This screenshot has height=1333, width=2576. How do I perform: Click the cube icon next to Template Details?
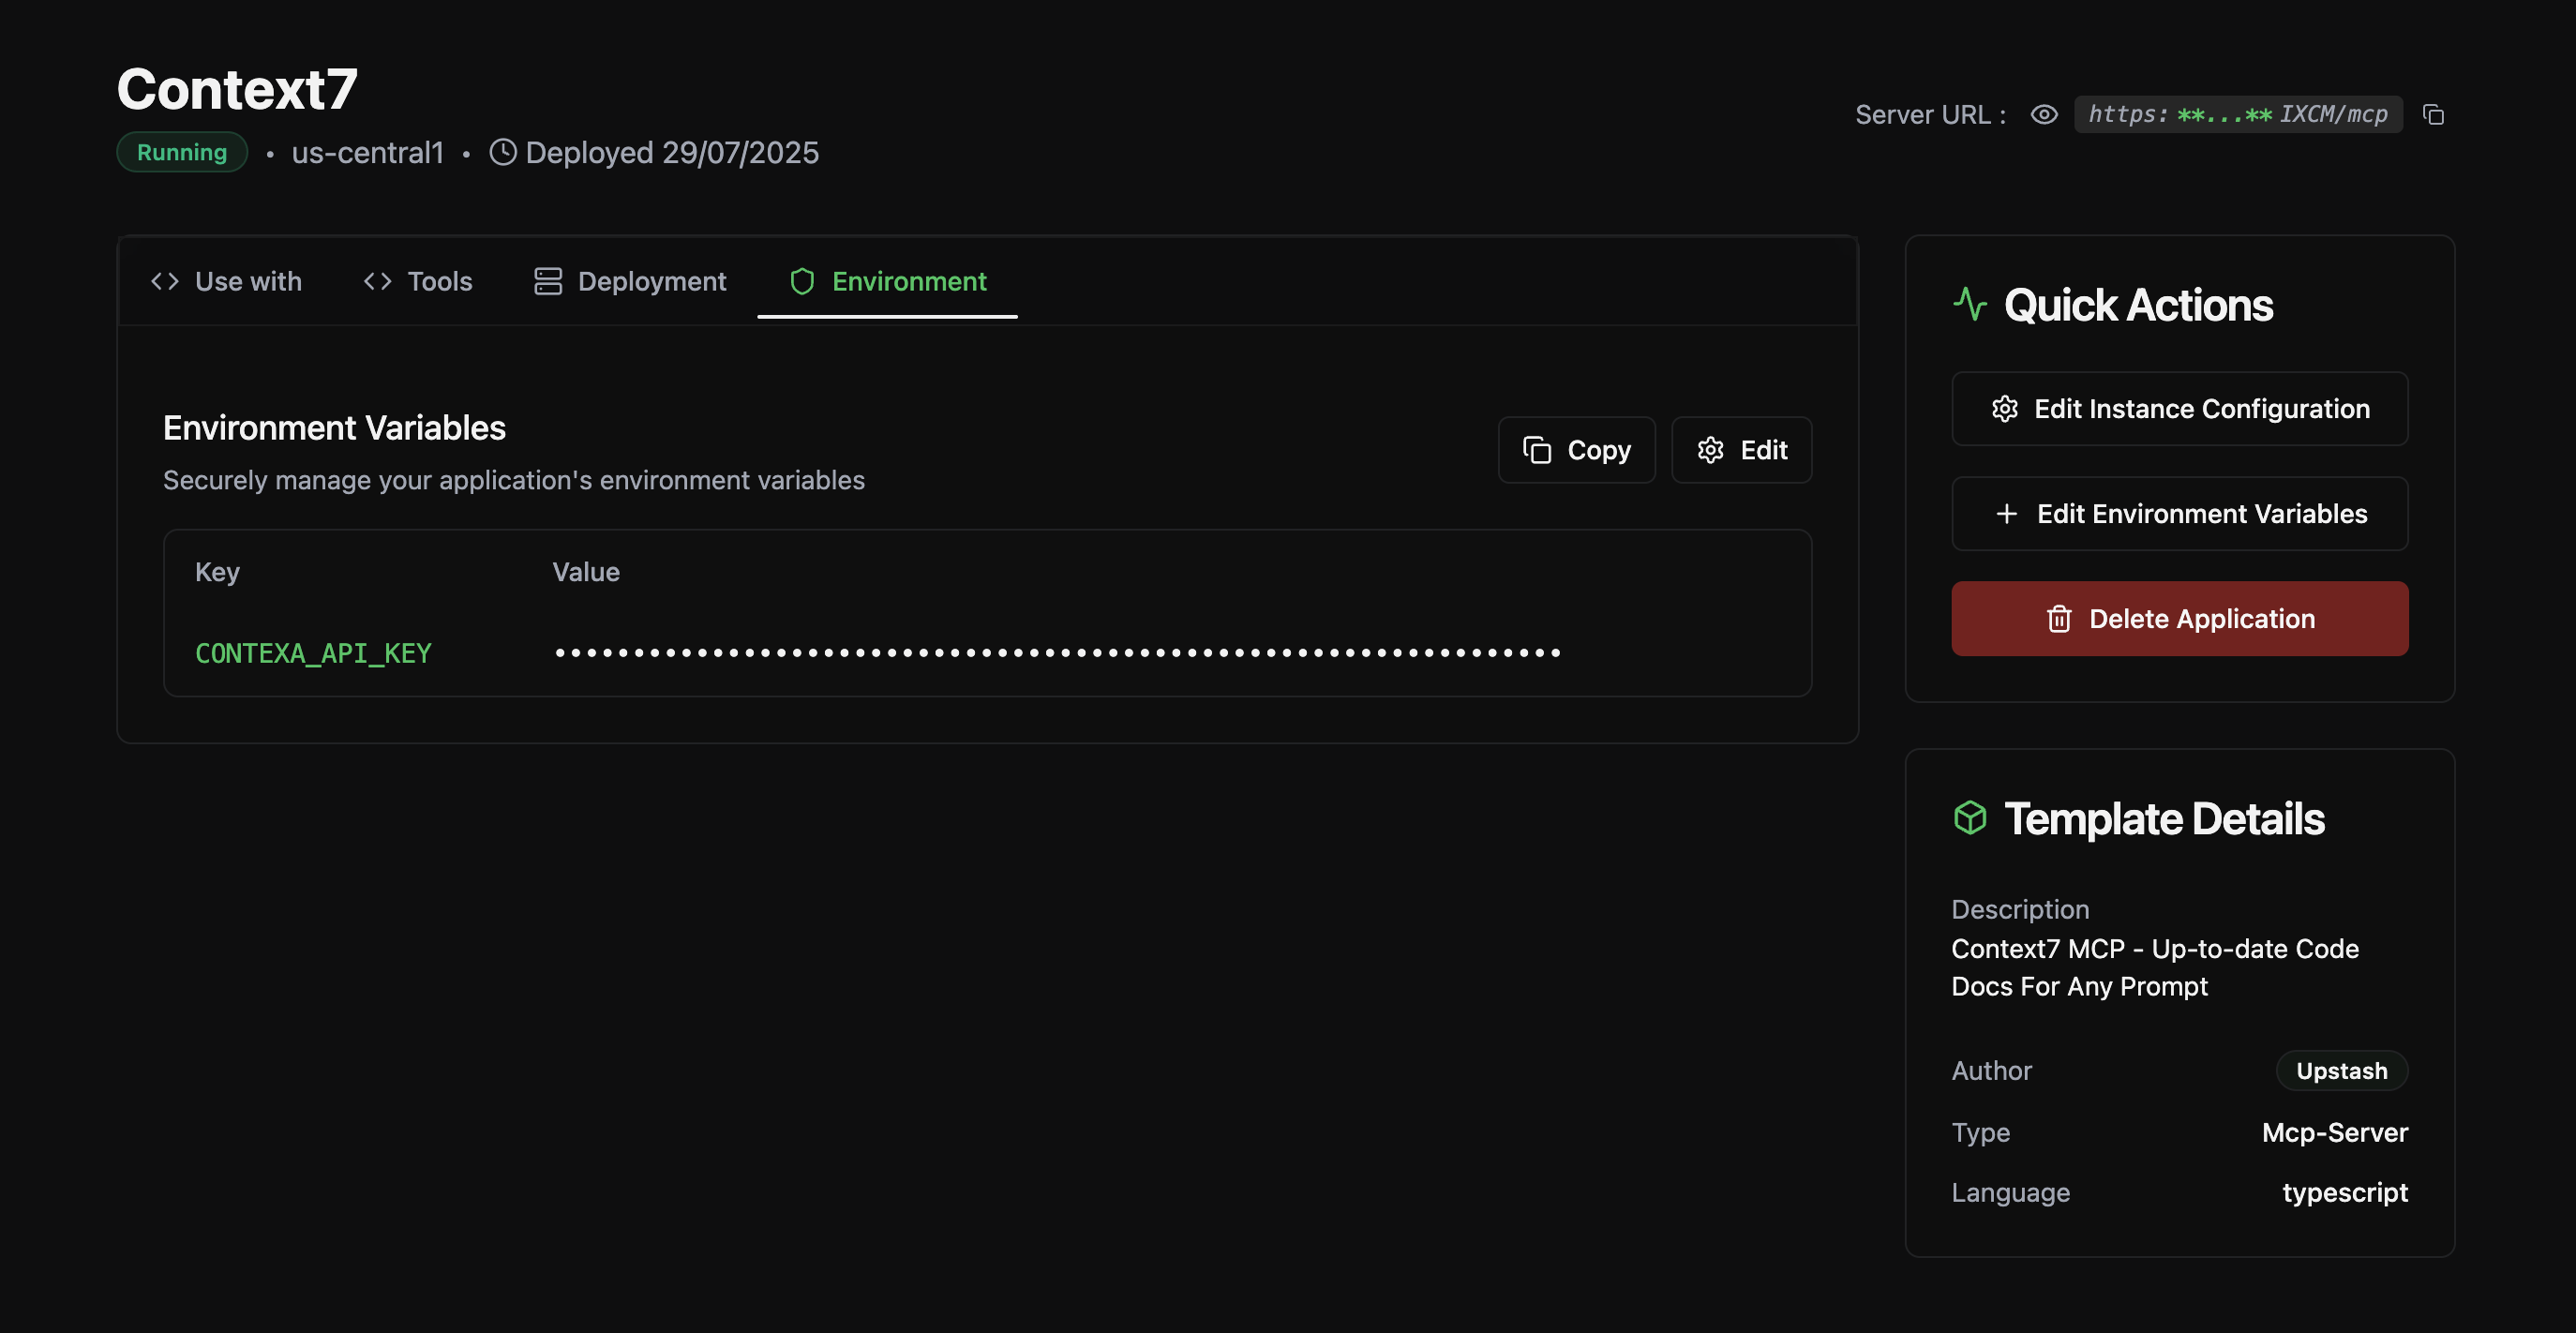1970,817
